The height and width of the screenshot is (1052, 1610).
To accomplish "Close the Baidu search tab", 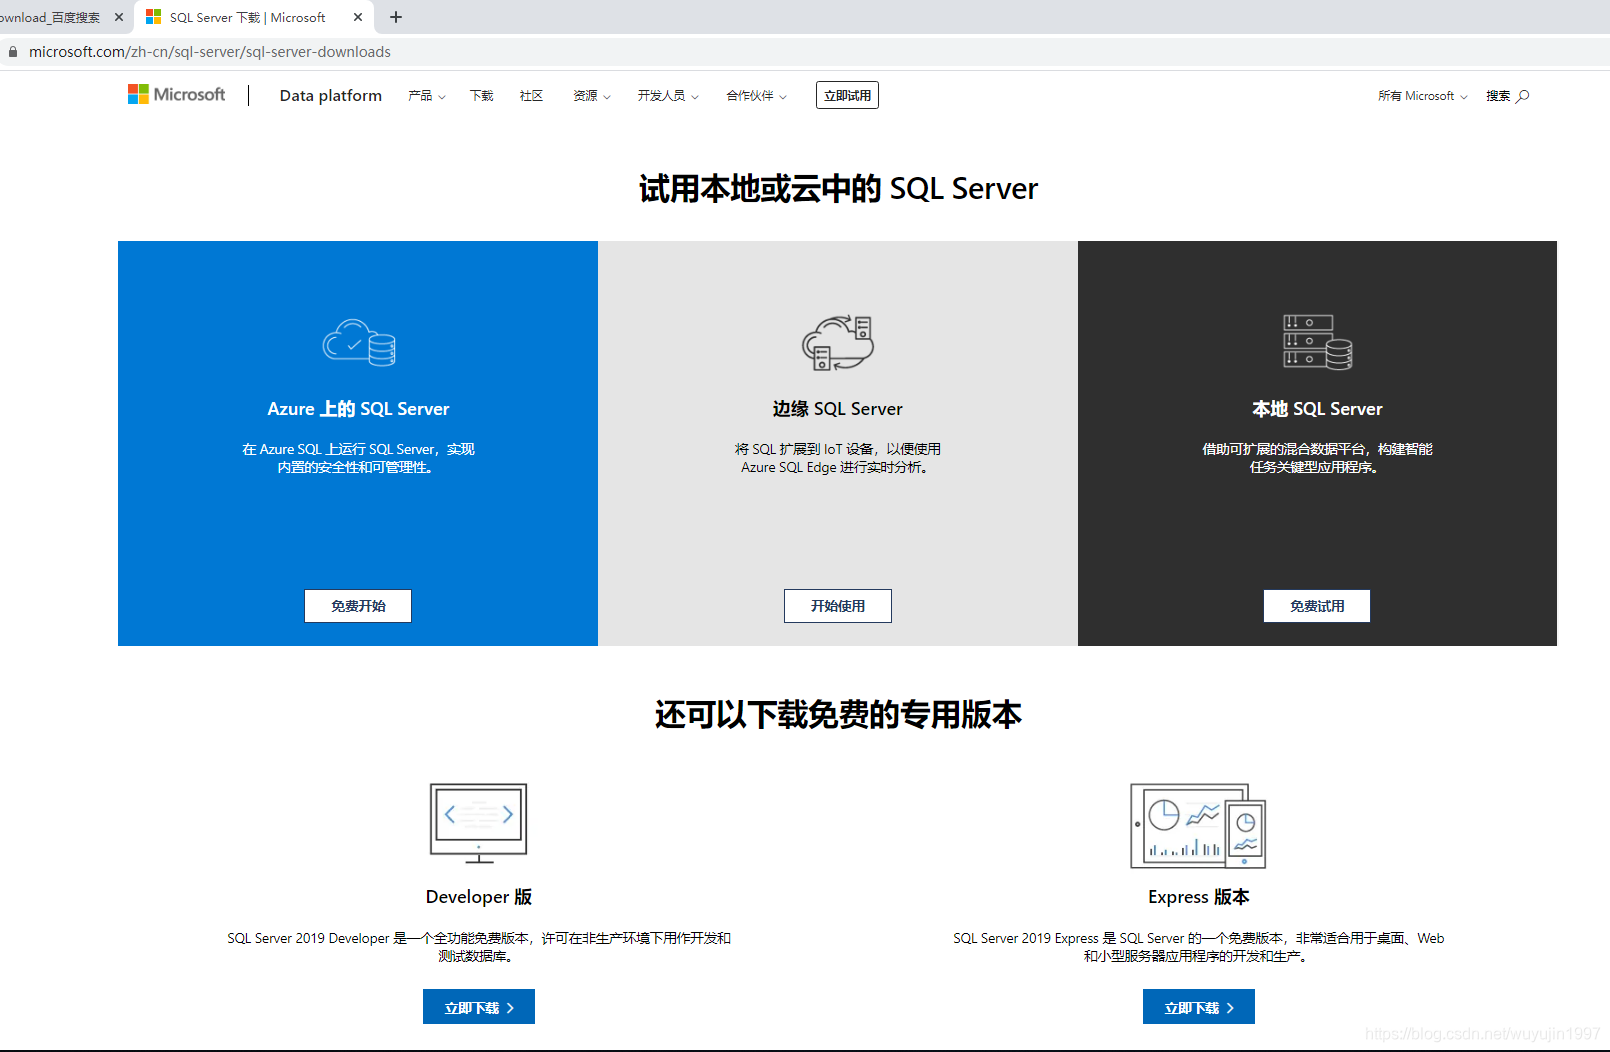I will pos(119,17).
